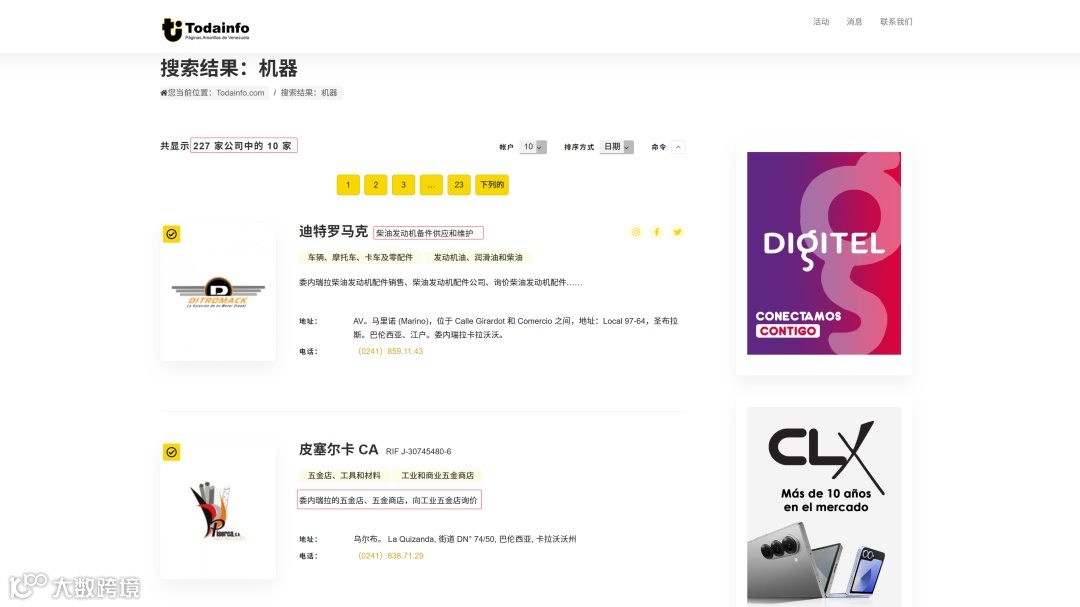The height and width of the screenshot is (607, 1080).
Task: Open the 迪特罗马克 company title
Action: (333, 232)
